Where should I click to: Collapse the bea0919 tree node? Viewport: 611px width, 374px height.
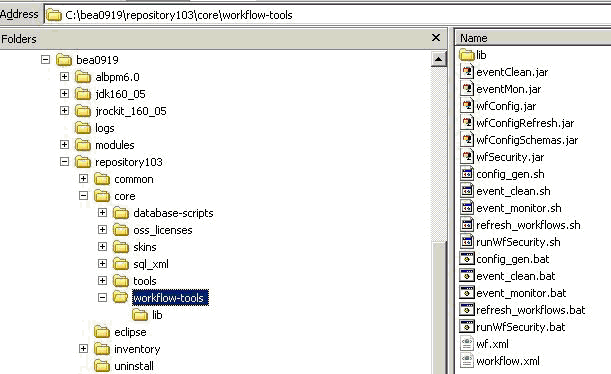click(46, 60)
